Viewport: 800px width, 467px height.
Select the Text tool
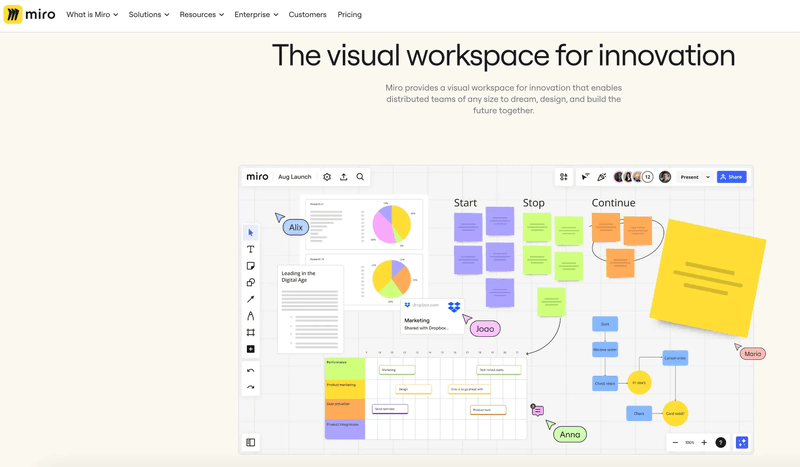pyautogui.click(x=251, y=250)
